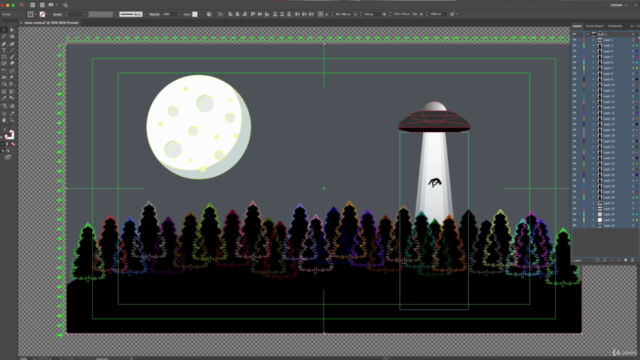Image resolution: width=640 pixels, height=360 pixels.
Task: Click Horizontal Align Center icon
Action: click(x=237, y=14)
